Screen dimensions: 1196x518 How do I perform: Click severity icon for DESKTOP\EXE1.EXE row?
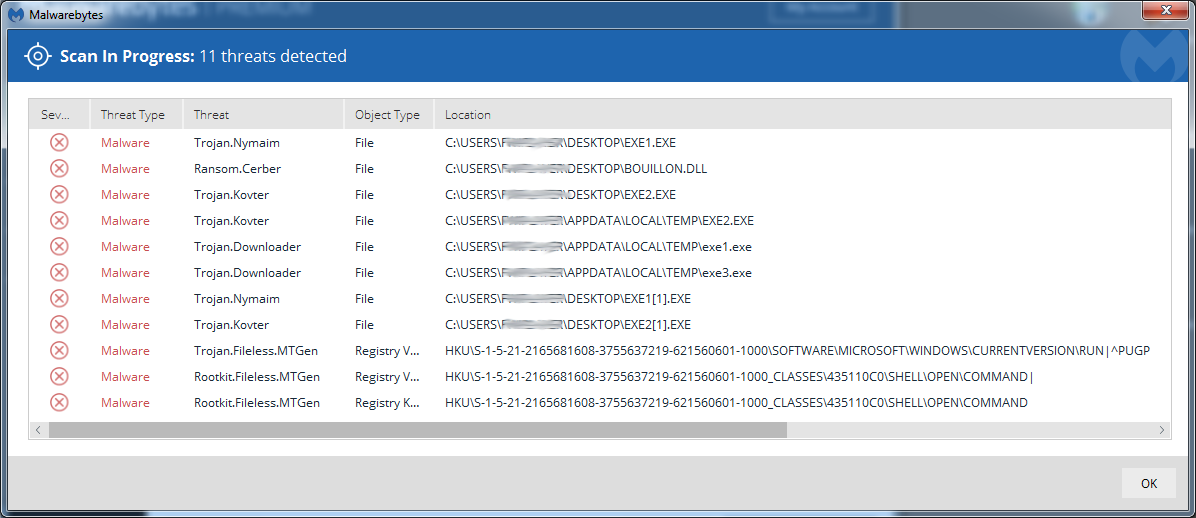pos(59,143)
